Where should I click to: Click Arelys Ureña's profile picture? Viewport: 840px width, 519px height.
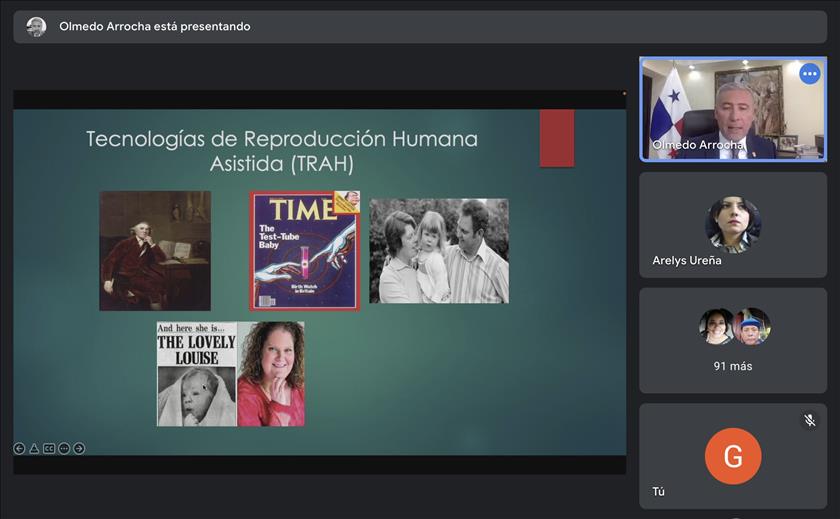(733, 224)
